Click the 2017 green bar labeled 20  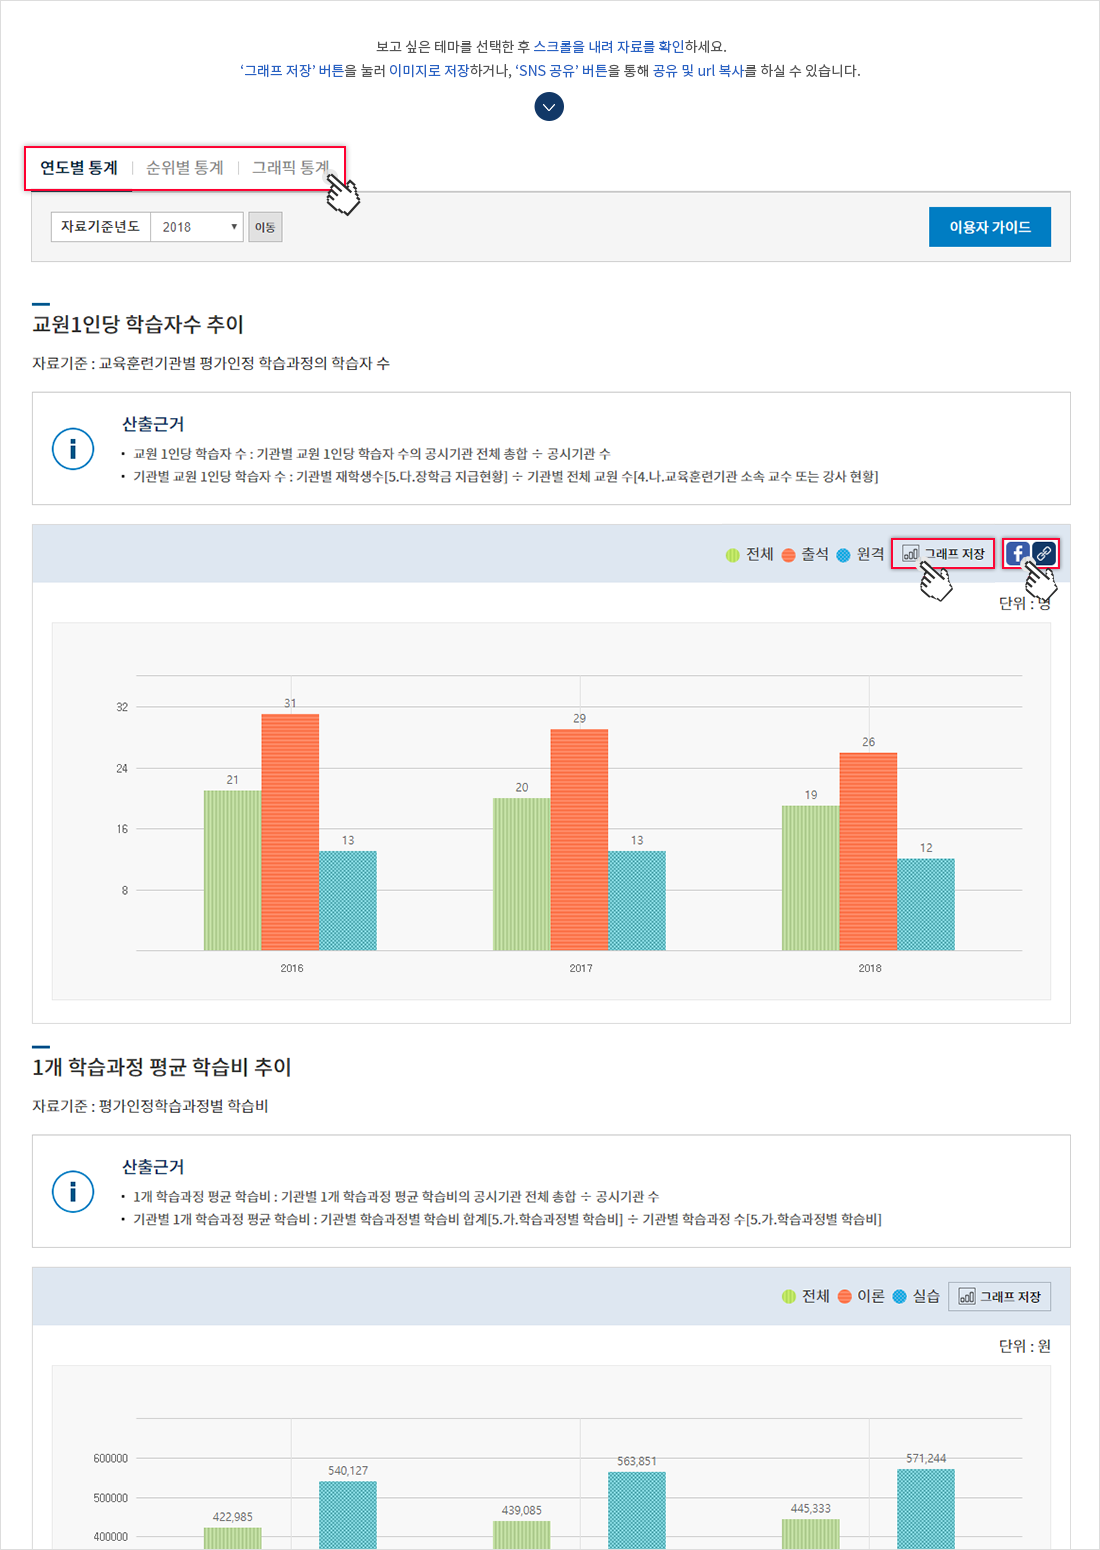(x=521, y=874)
